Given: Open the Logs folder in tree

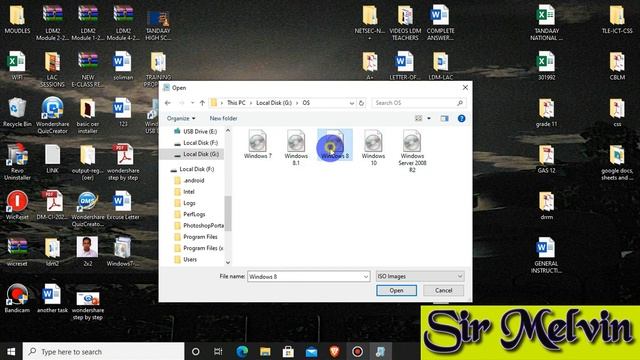Looking at the screenshot, I should tap(185, 203).
